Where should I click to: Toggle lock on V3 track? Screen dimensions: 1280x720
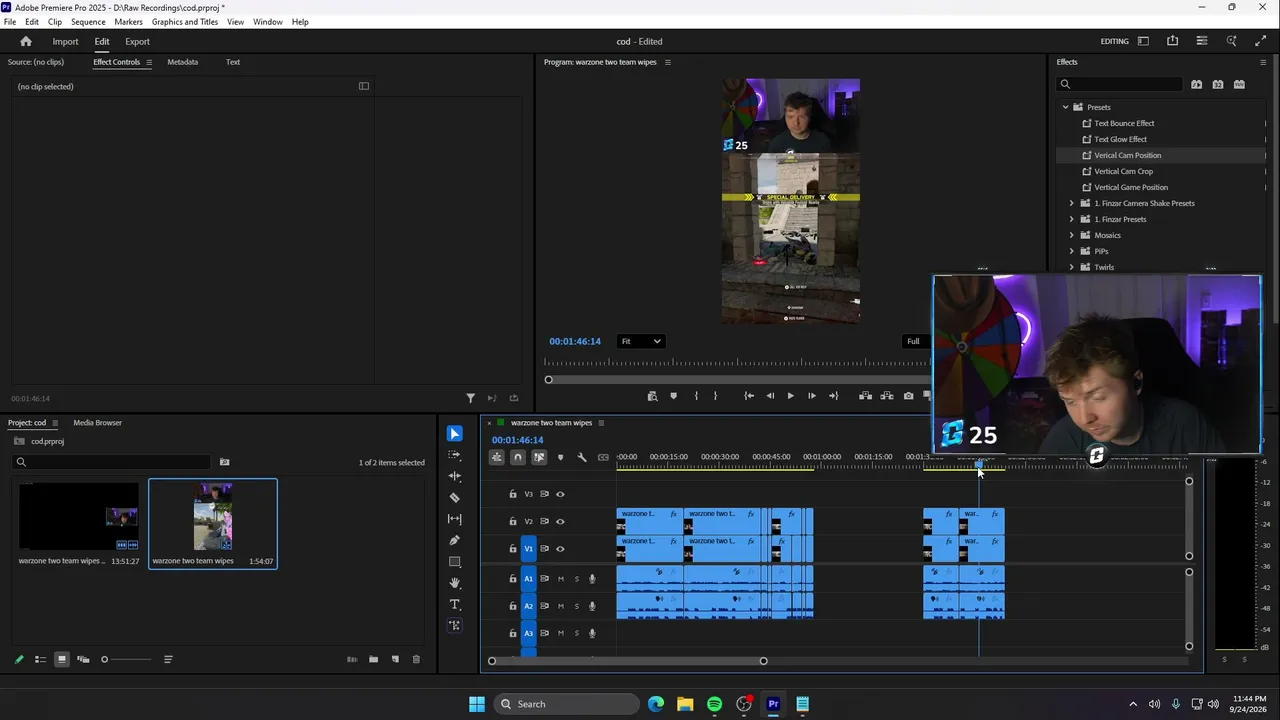(x=513, y=494)
